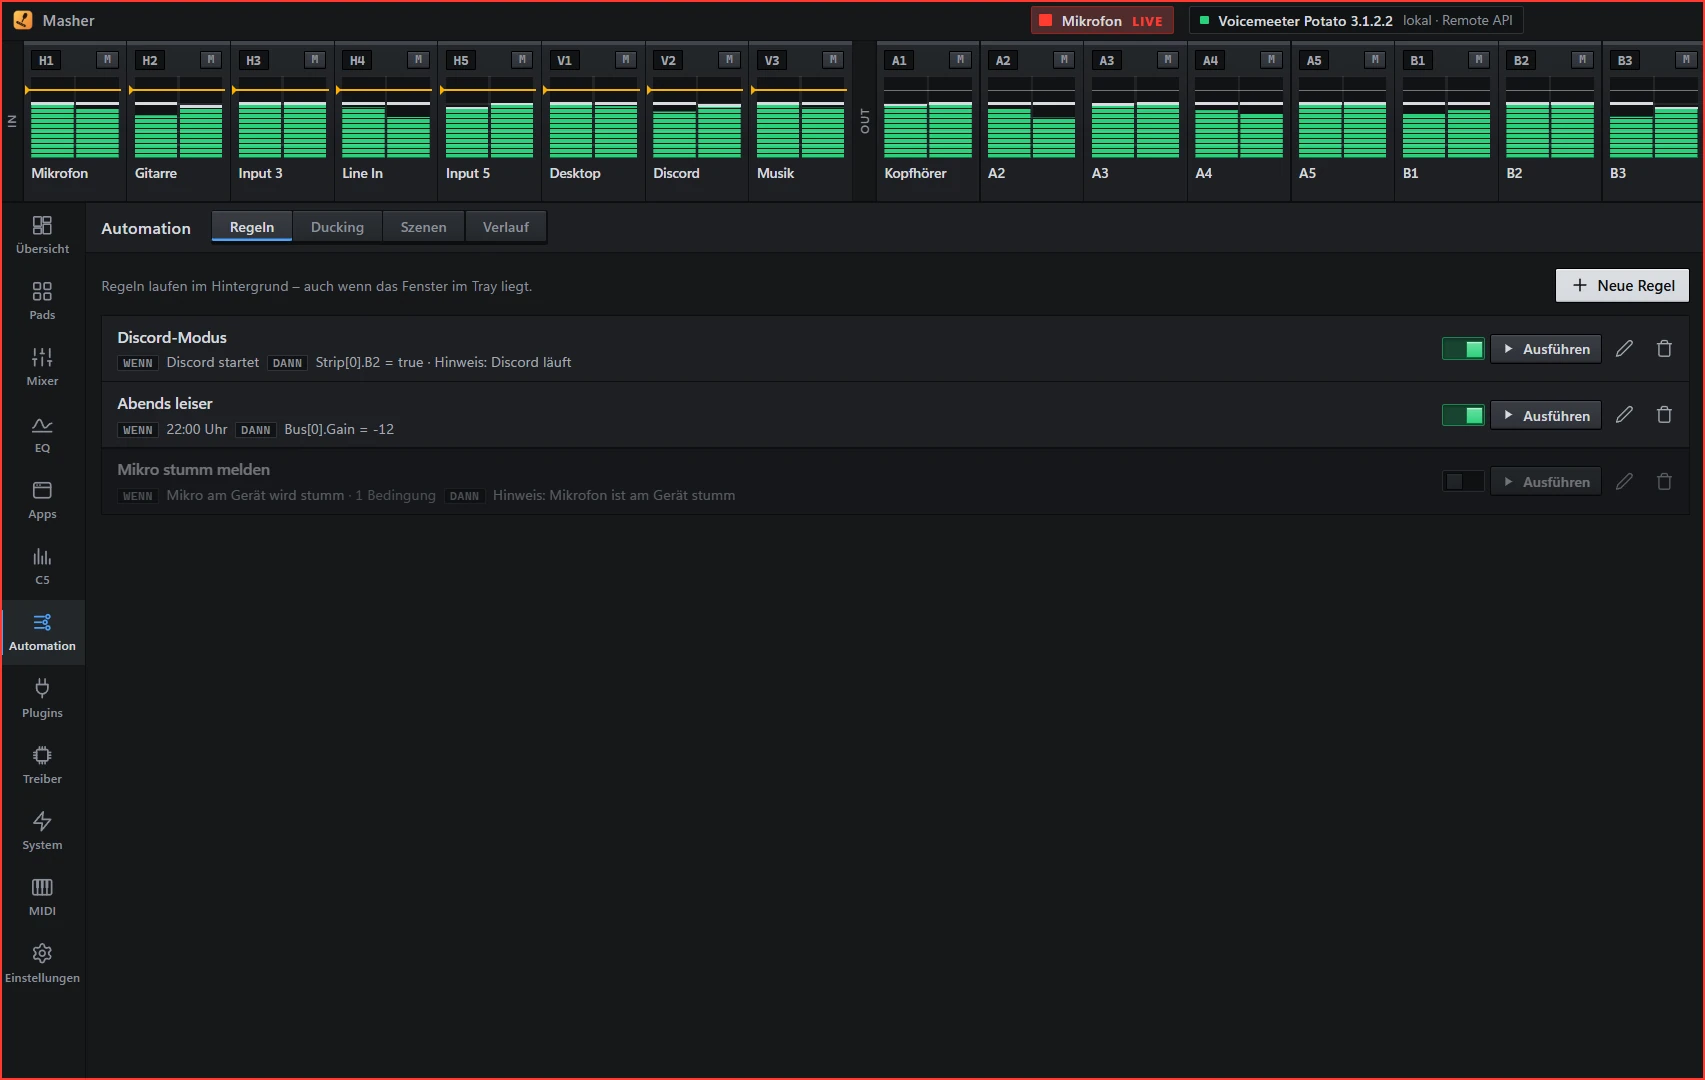This screenshot has width=1705, height=1080.
Task: Mute the V2 Discord strip
Action: pos(729,60)
